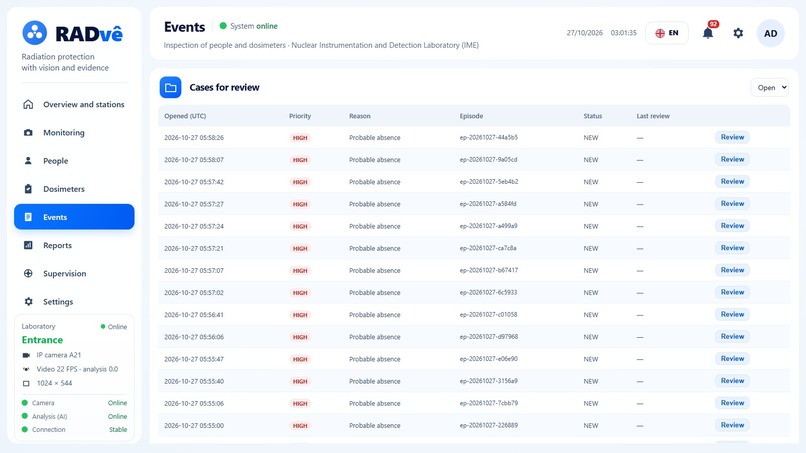The height and width of the screenshot is (453, 806).
Task: Review case ep-20261027-e06e90
Action: tap(732, 358)
